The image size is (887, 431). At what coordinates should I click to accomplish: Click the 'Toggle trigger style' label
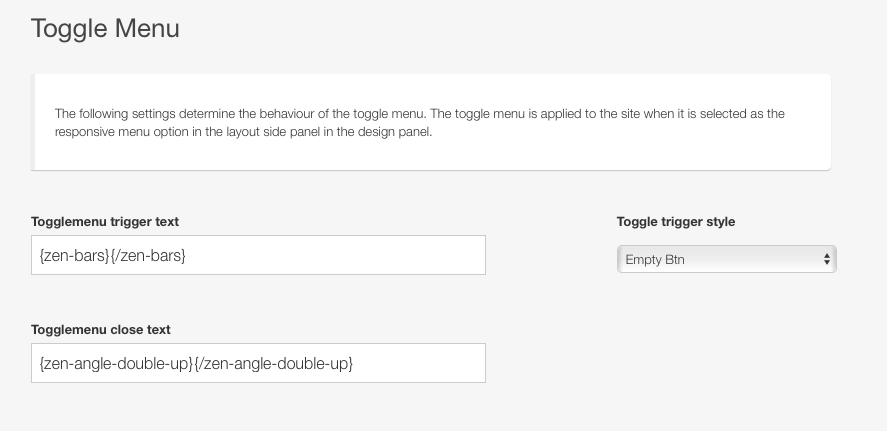click(x=676, y=222)
